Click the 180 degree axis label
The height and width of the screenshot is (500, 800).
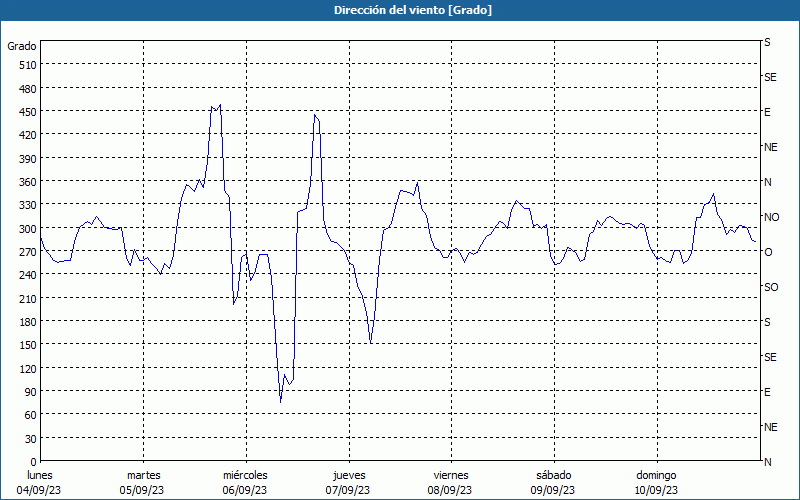coord(28,322)
